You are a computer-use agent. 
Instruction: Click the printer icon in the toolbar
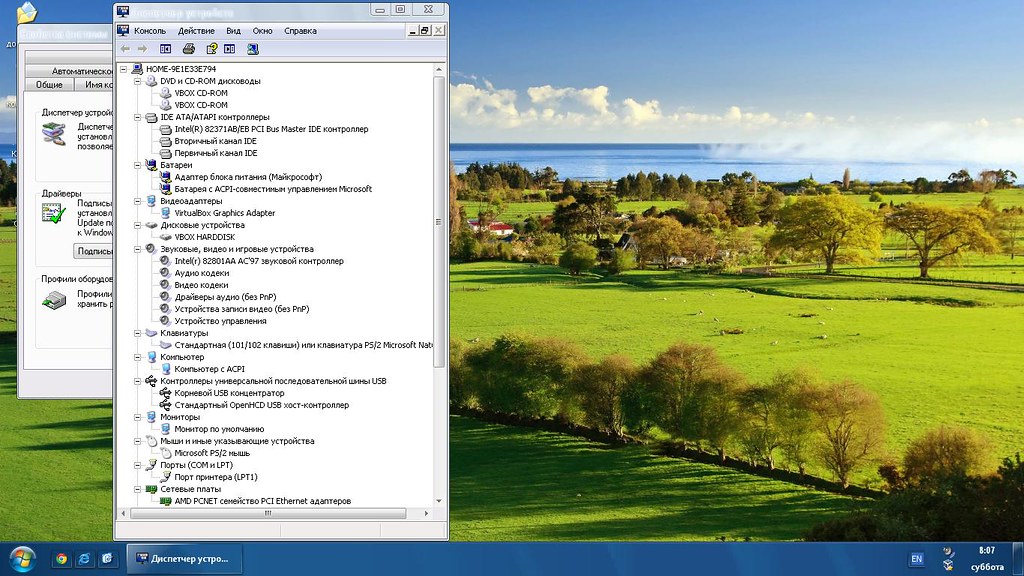tap(189, 48)
